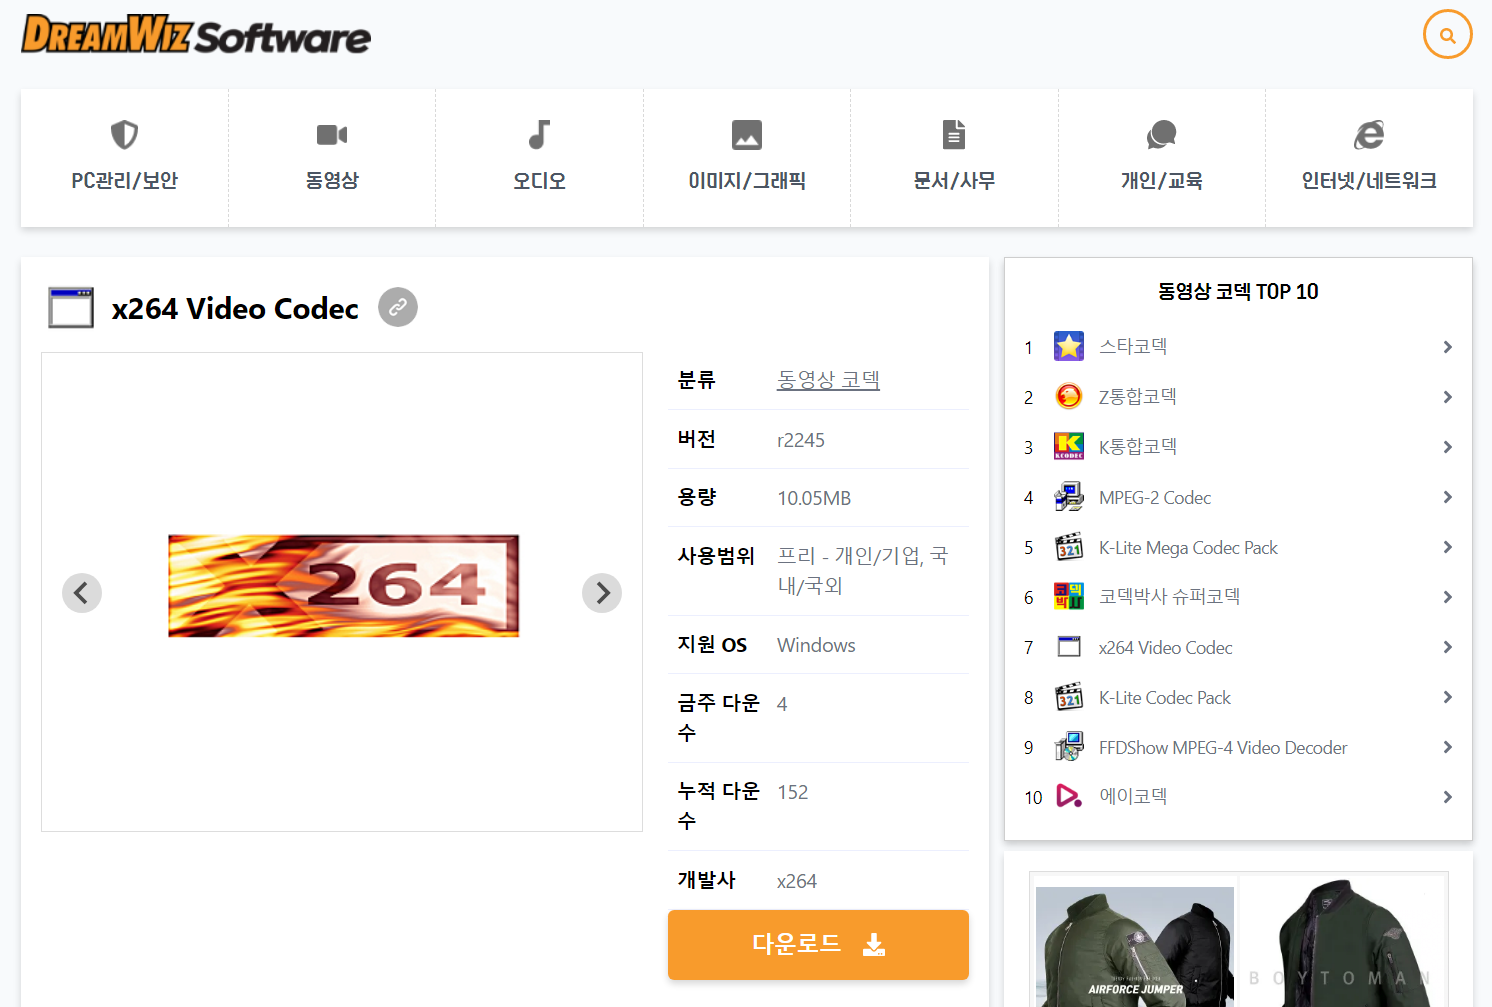Click the picture icon for 이미지/그래픽
The image size is (1492, 1007).
747,134
